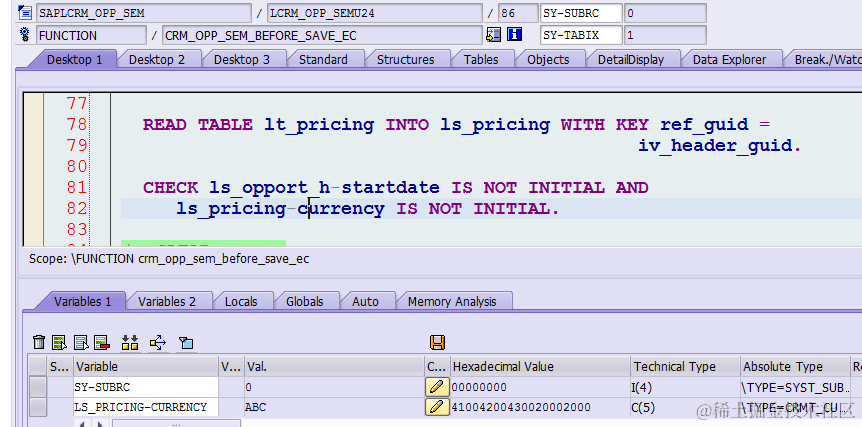Click the FUNCTION event type field
862x427 pixels.
(x=91, y=35)
